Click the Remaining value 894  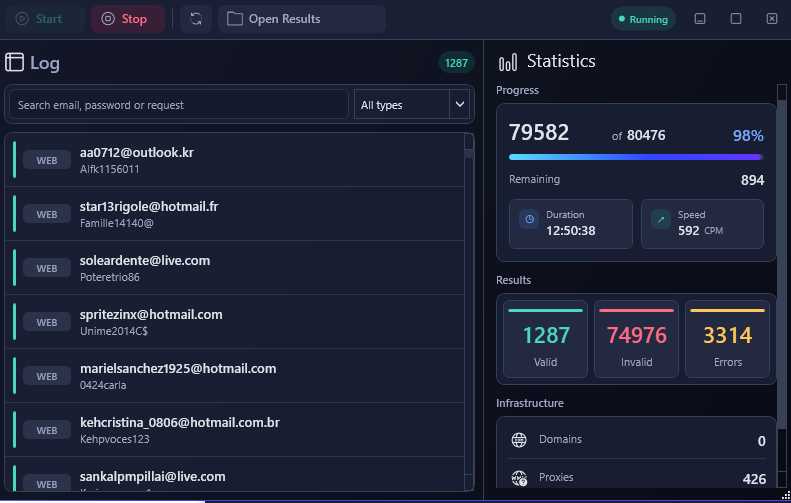(x=752, y=180)
